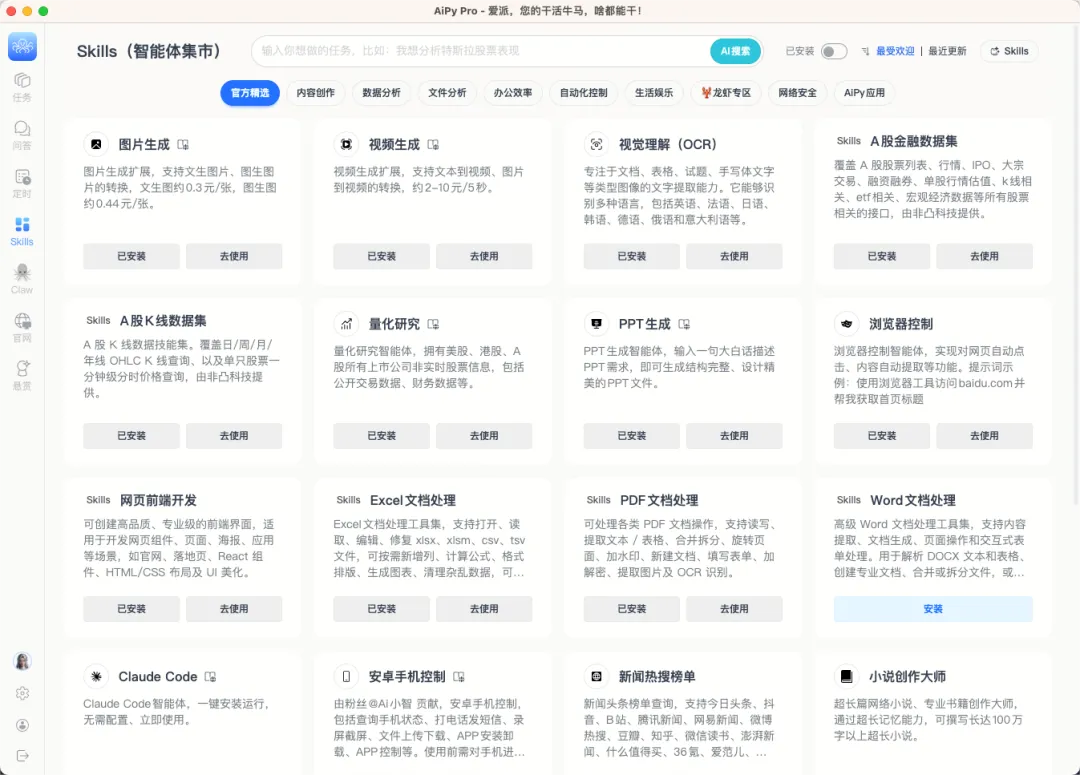The height and width of the screenshot is (775, 1080).
Task: Click 去使用 on the A股金融数据集 card
Action: click(x=984, y=256)
